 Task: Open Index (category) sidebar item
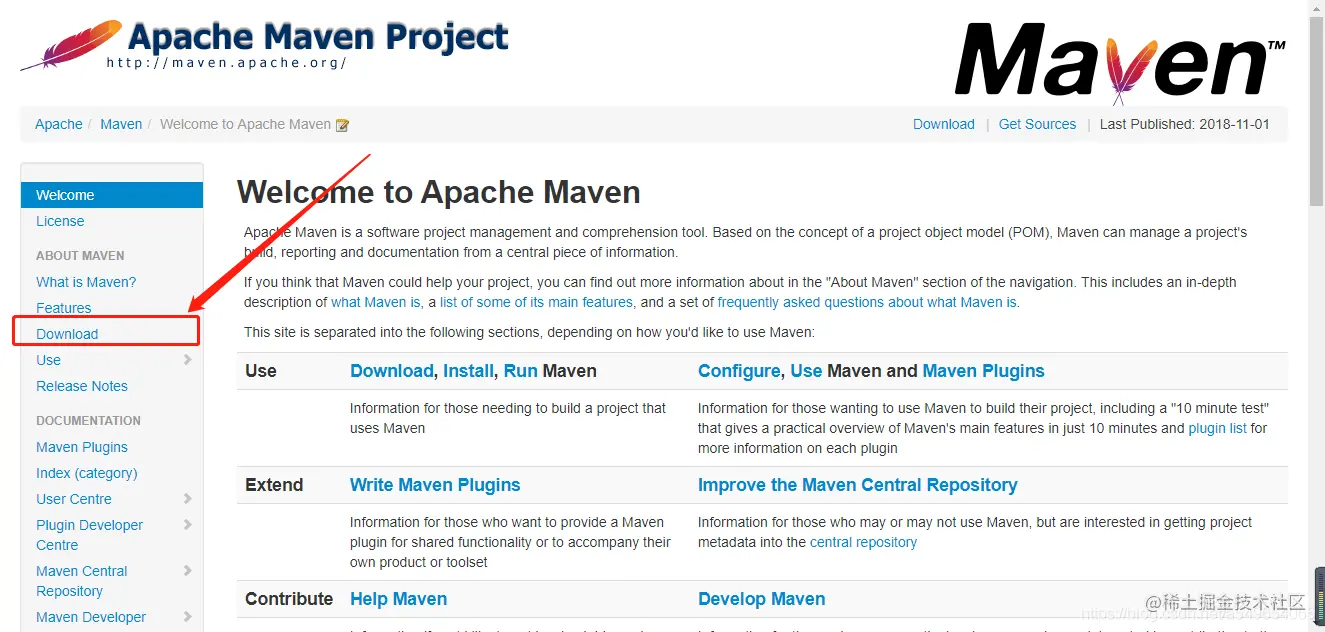coord(87,473)
